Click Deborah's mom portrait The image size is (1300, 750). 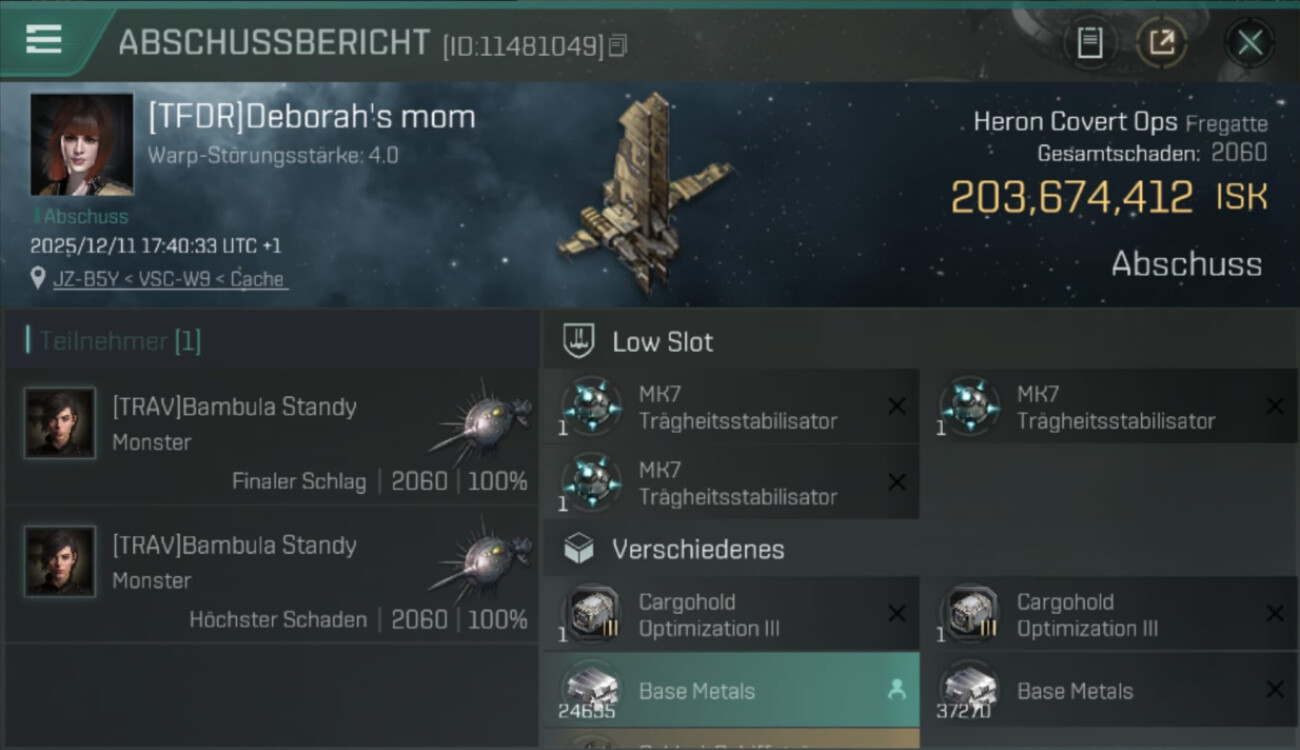[82, 145]
